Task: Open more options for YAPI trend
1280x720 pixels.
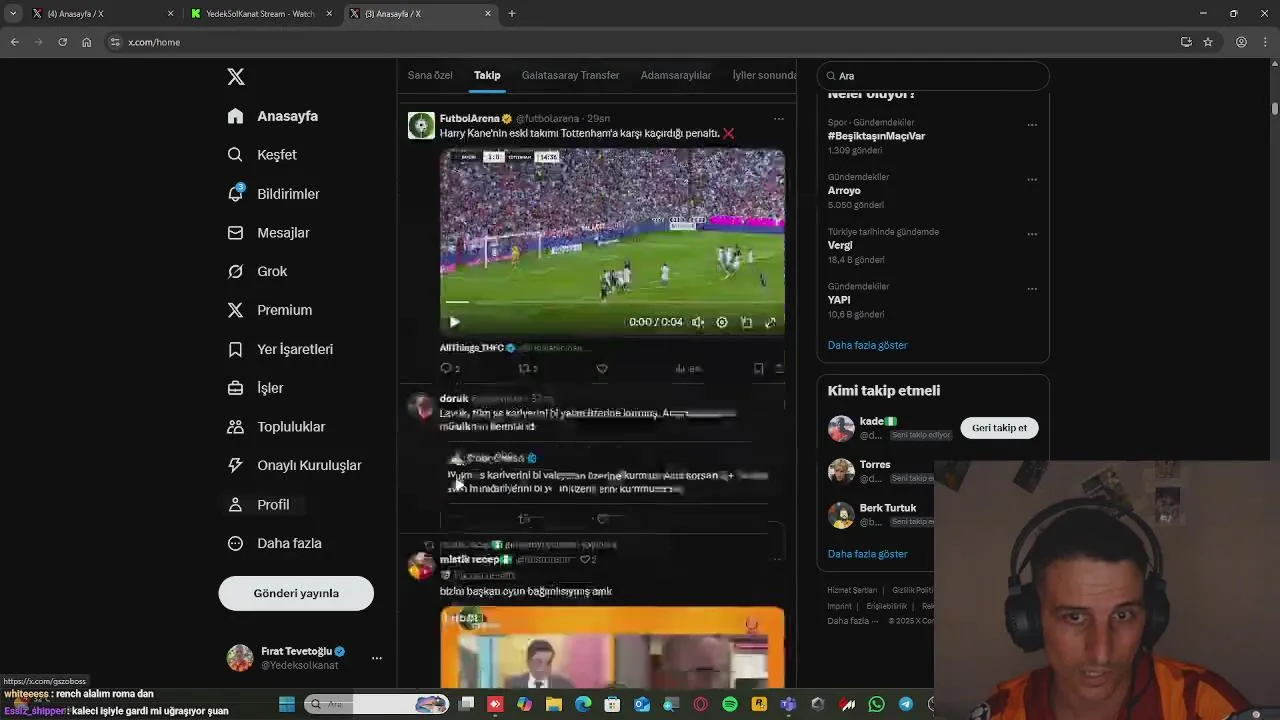Action: point(1032,289)
